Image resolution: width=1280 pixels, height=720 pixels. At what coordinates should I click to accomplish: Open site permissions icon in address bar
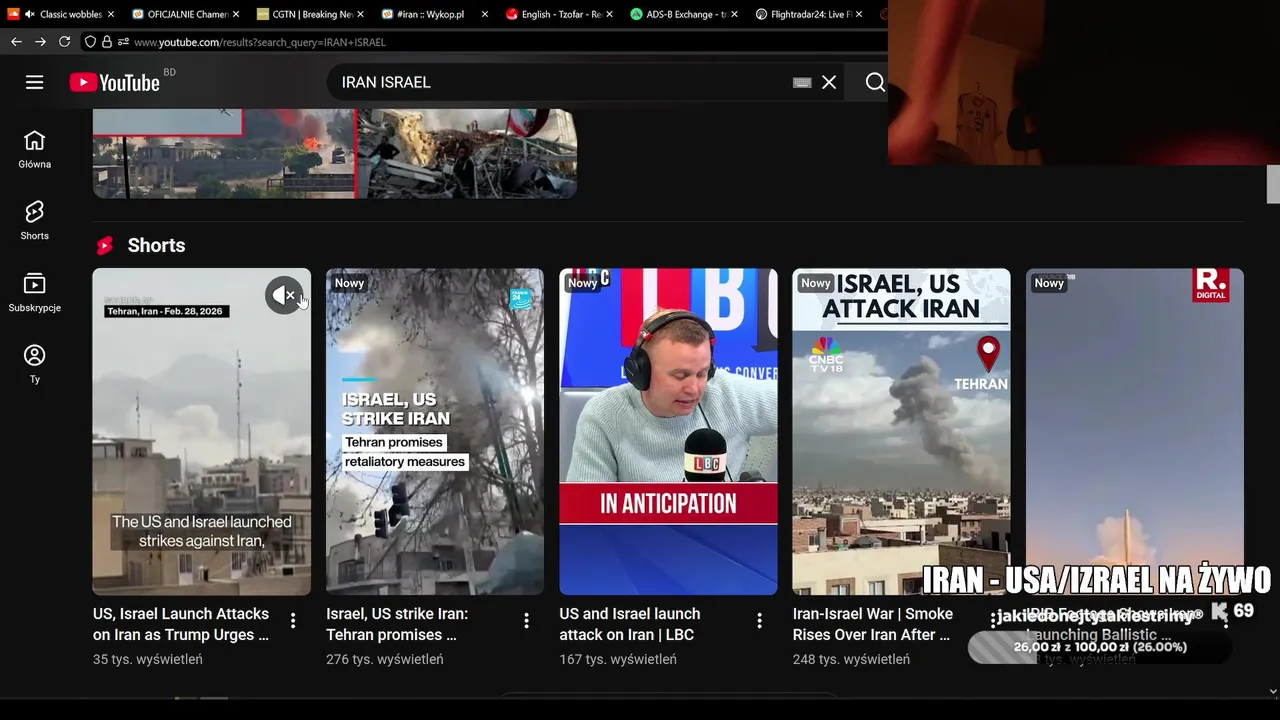pos(123,42)
